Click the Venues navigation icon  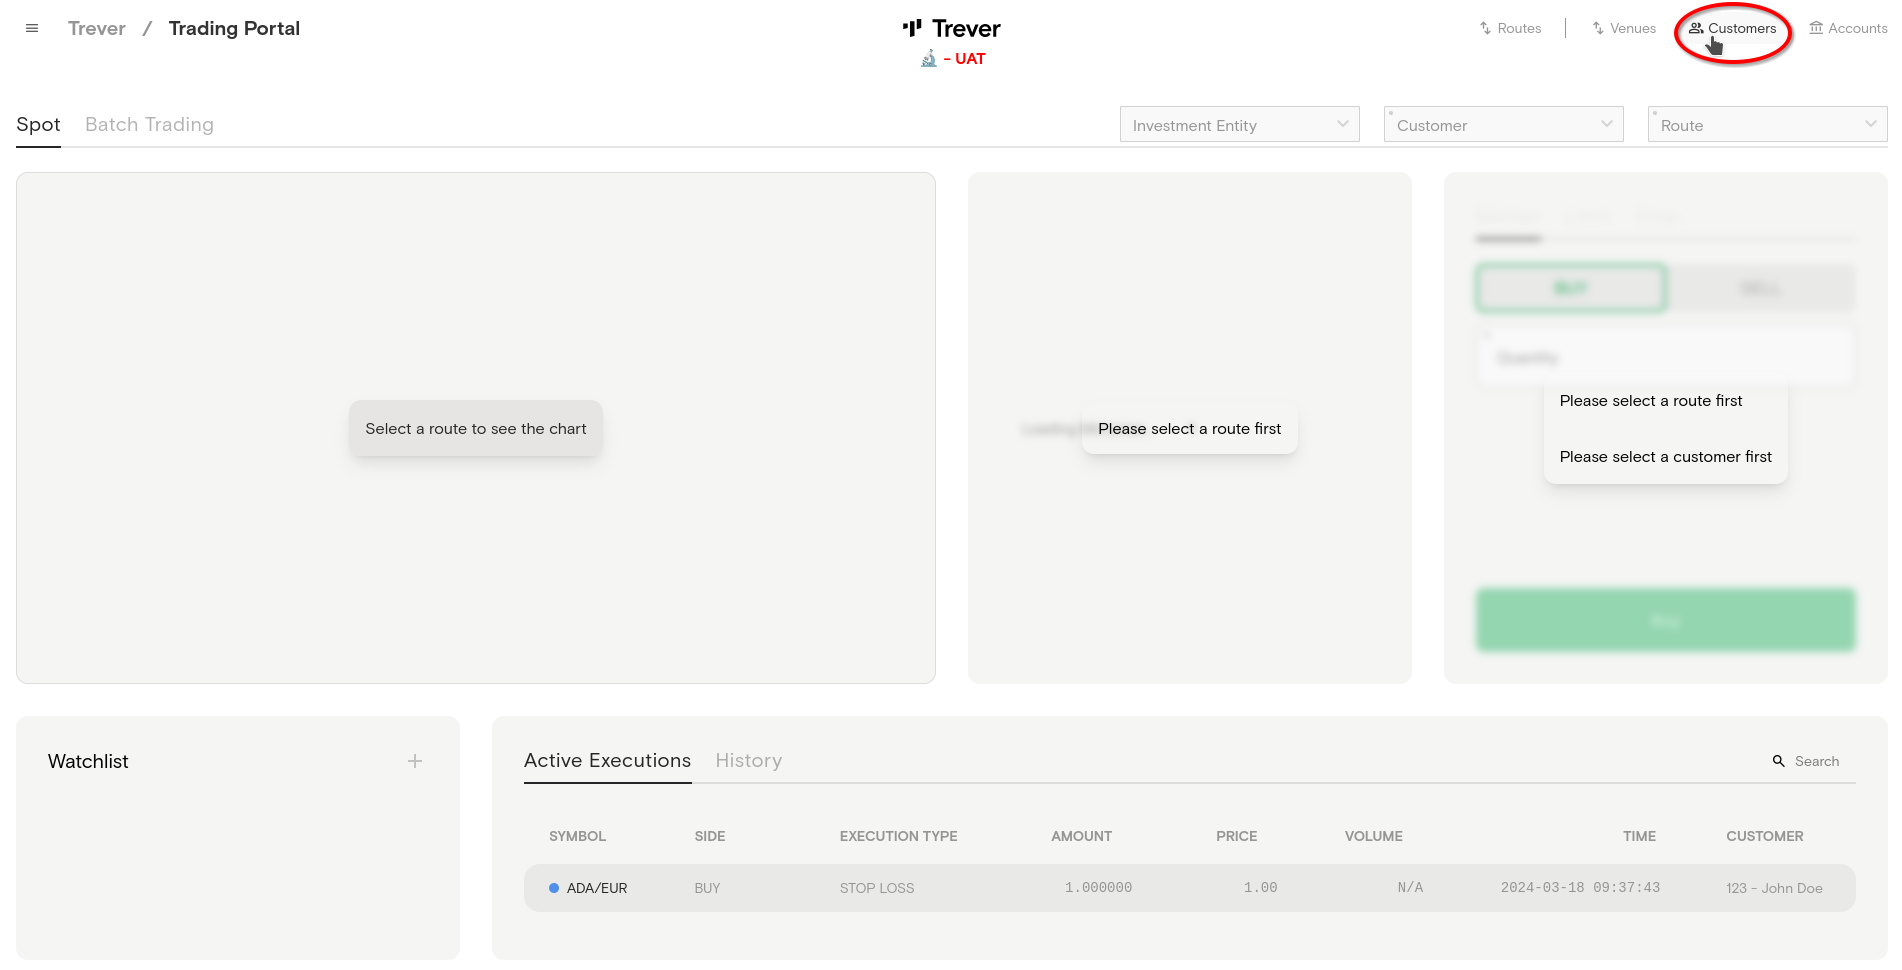(1598, 29)
